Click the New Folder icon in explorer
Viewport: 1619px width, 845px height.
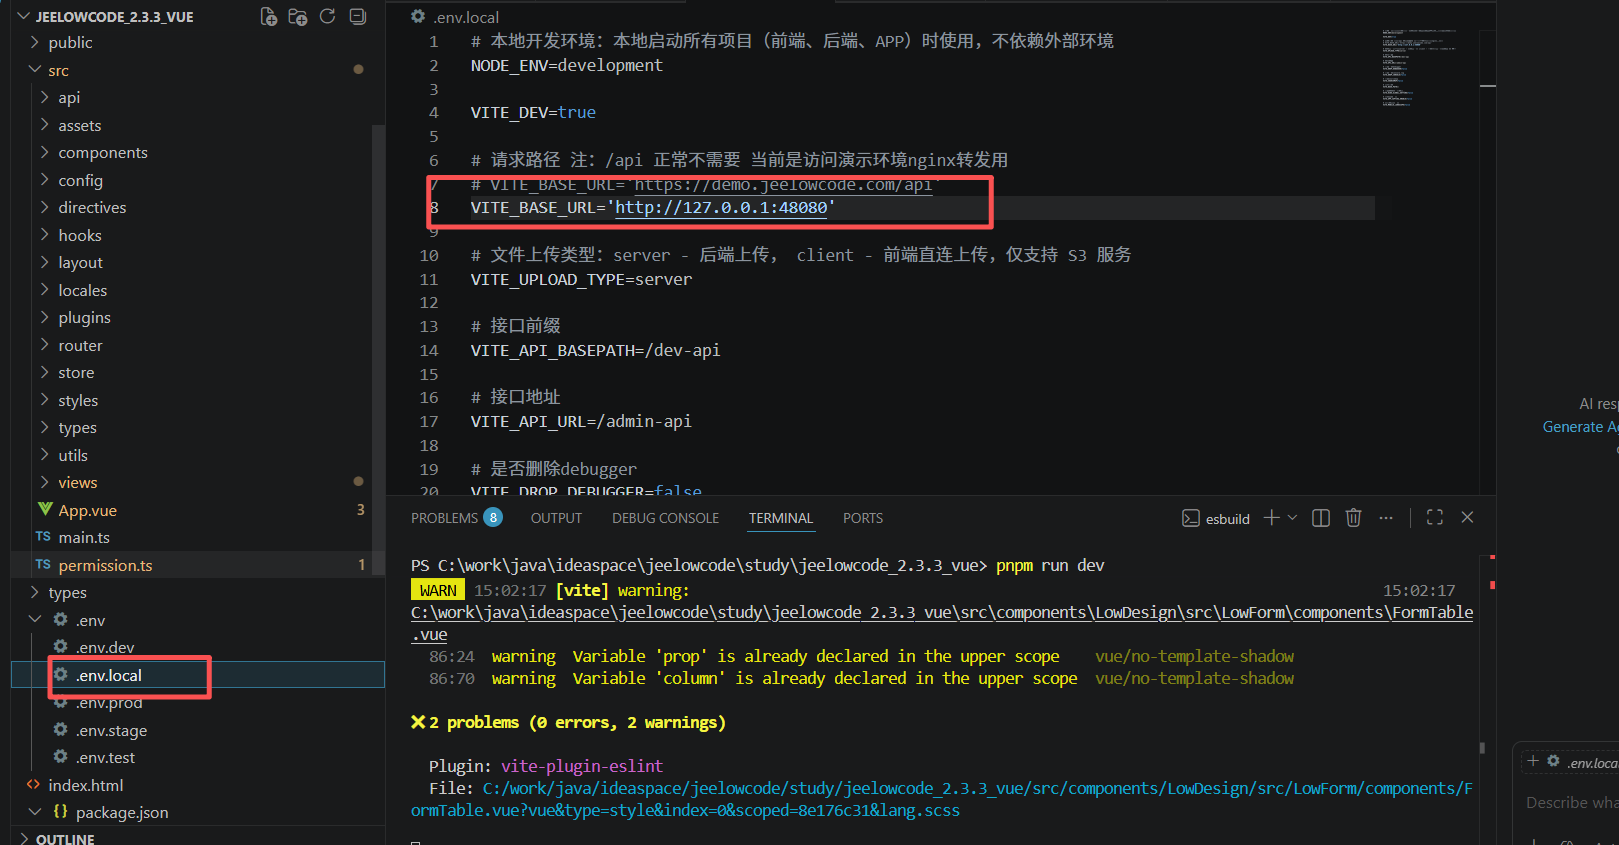click(x=297, y=17)
